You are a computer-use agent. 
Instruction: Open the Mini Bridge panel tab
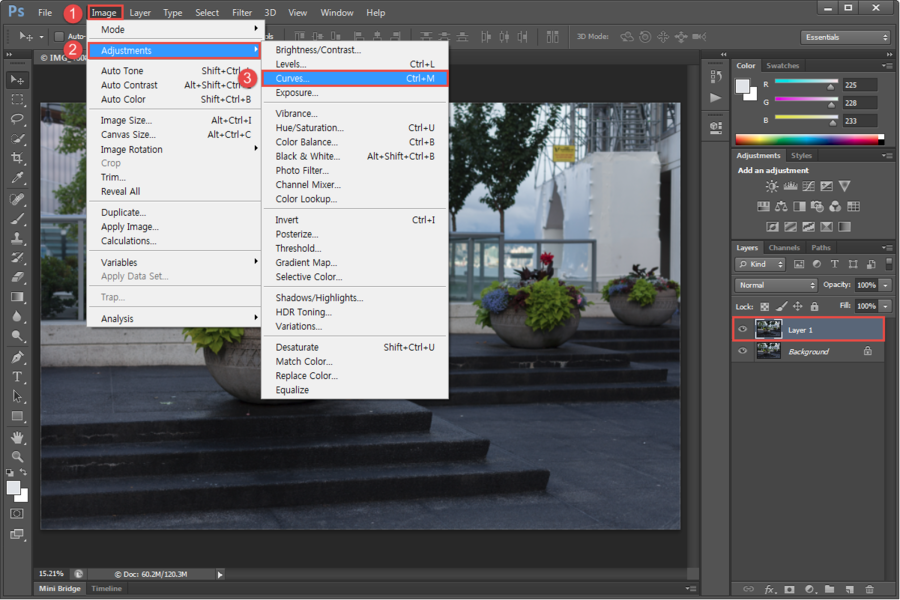click(x=60, y=588)
